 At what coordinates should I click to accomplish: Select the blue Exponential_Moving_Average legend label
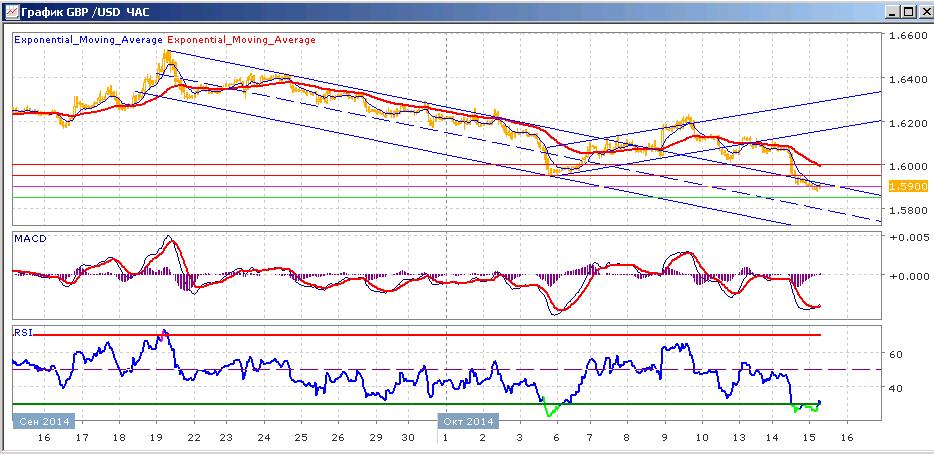coord(88,40)
